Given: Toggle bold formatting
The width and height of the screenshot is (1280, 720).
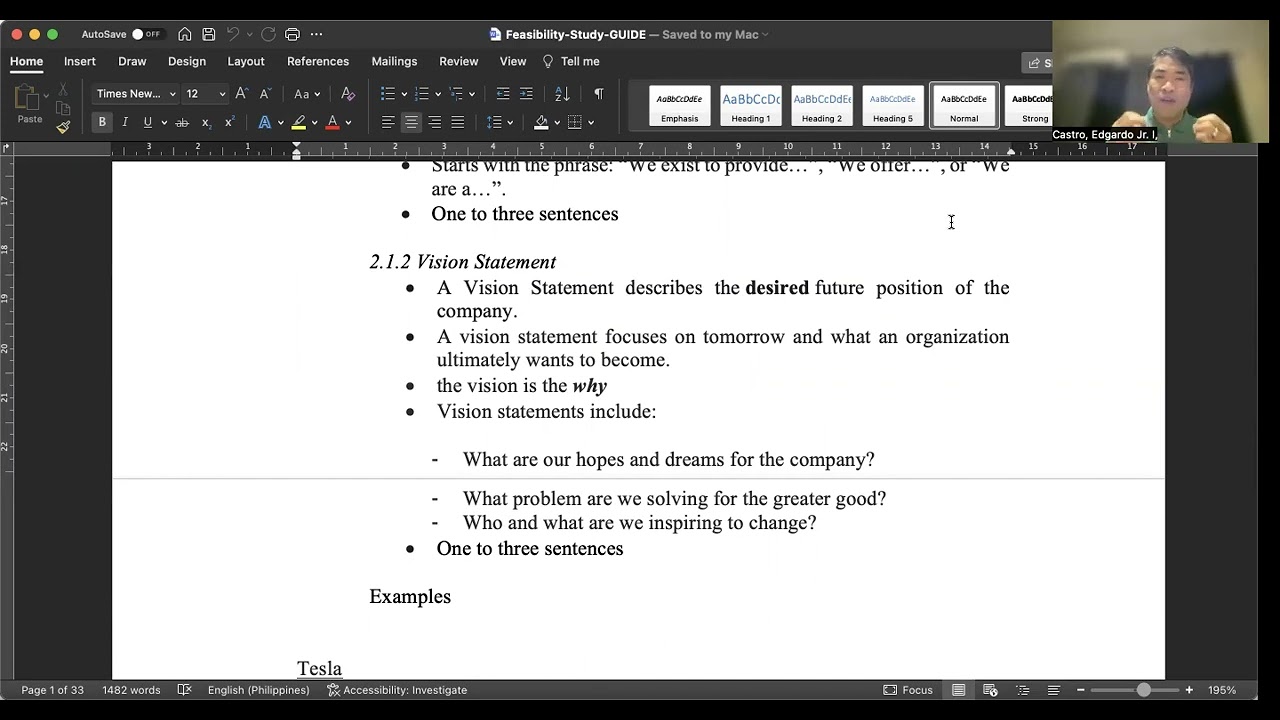Looking at the screenshot, I should click(x=102, y=122).
